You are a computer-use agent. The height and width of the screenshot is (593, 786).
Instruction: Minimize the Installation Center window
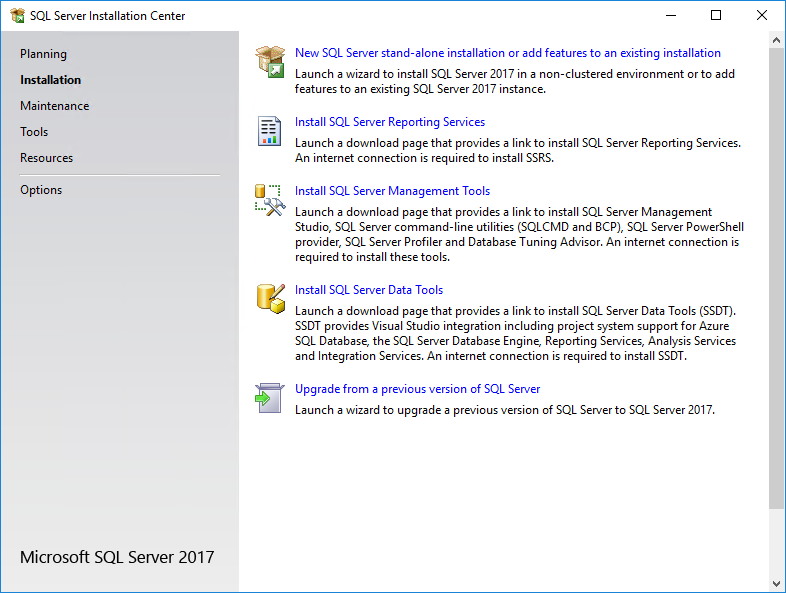[x=671, y=16]
